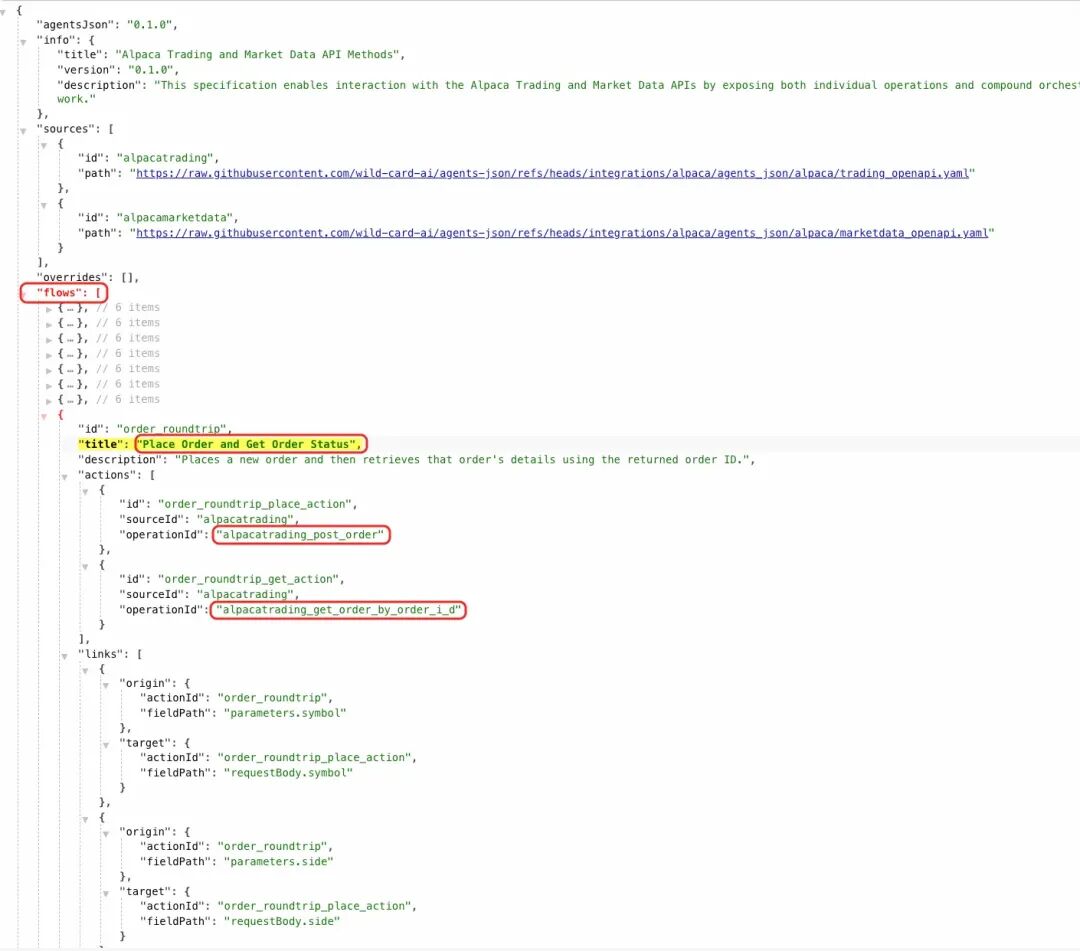Collapse the "sources" array

coord(23,131)
